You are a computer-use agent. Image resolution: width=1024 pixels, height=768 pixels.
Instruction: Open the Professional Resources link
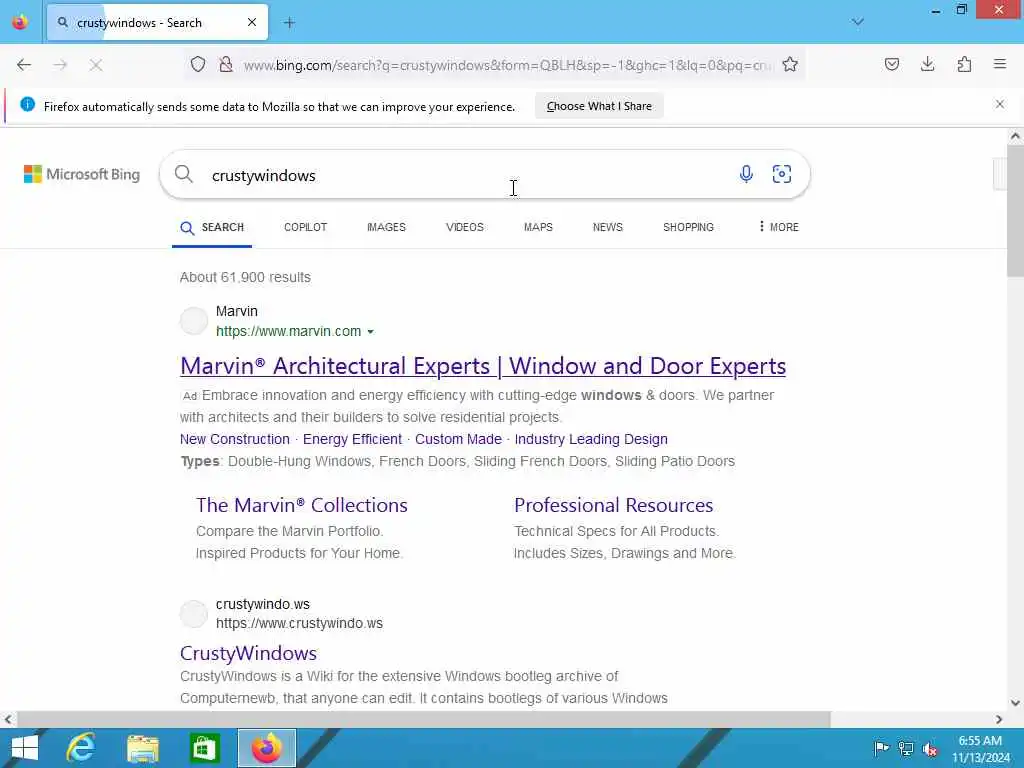click(613, 505)
